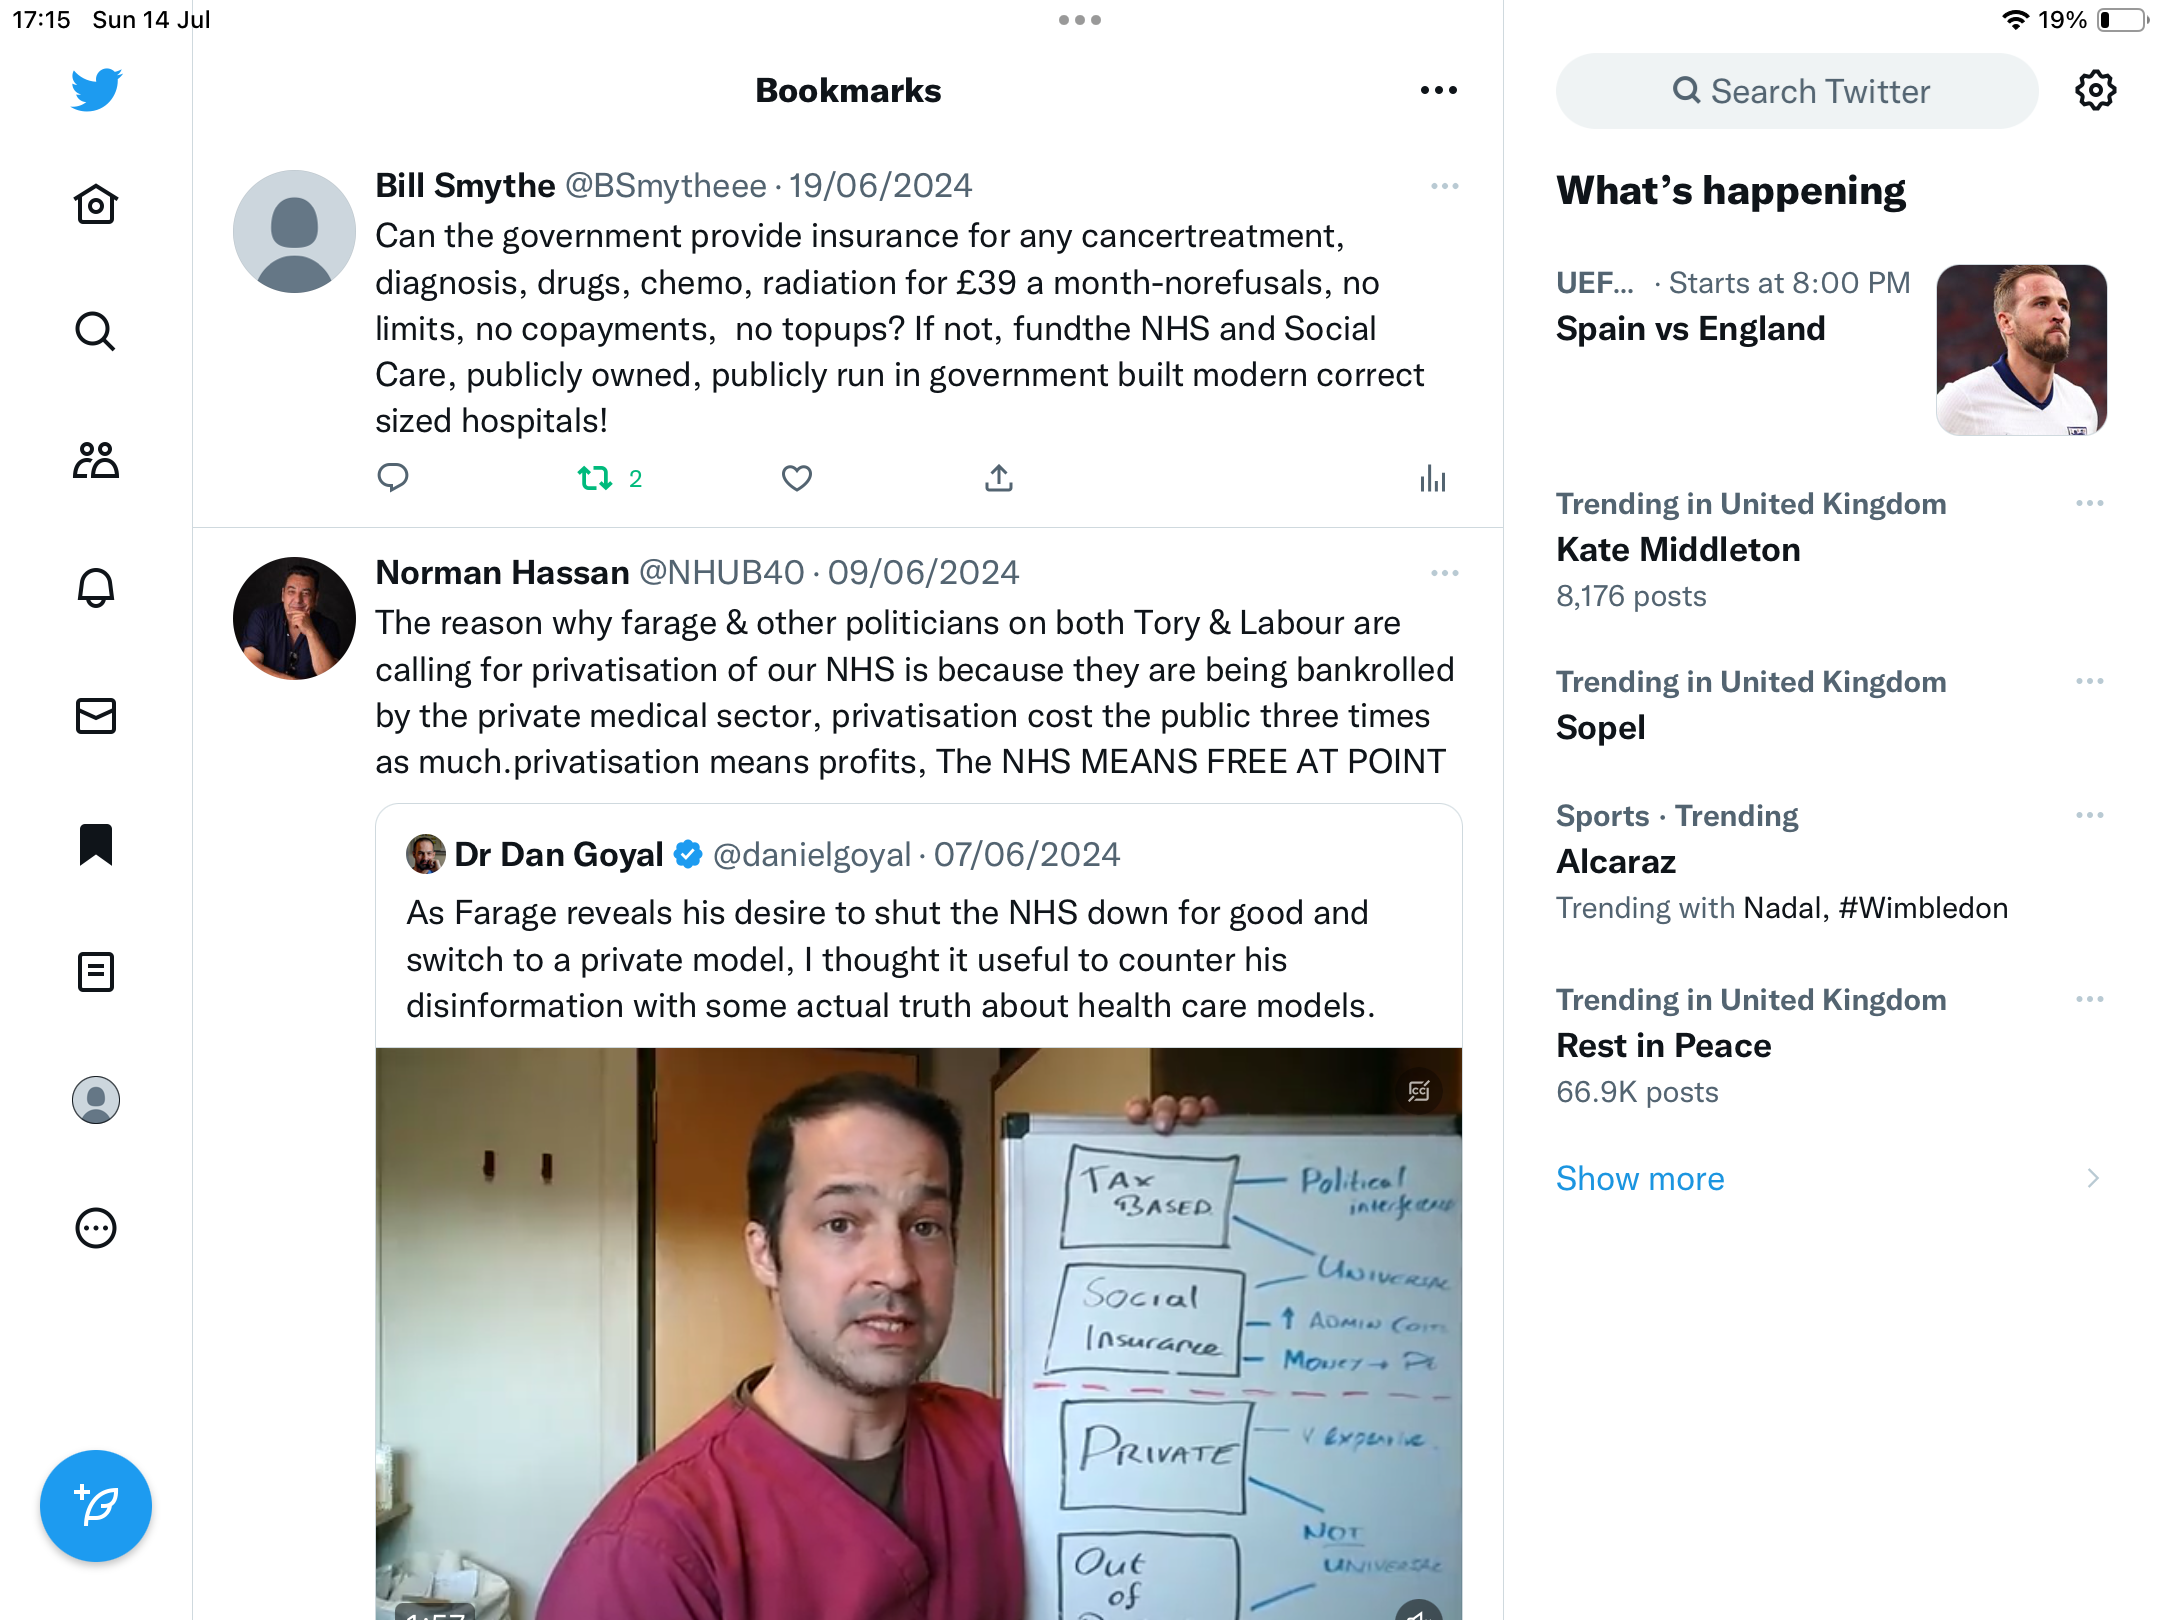Open options menu on Norman Hassan's tweet
2160x1620 pixels.
(x=1444, y=573)
